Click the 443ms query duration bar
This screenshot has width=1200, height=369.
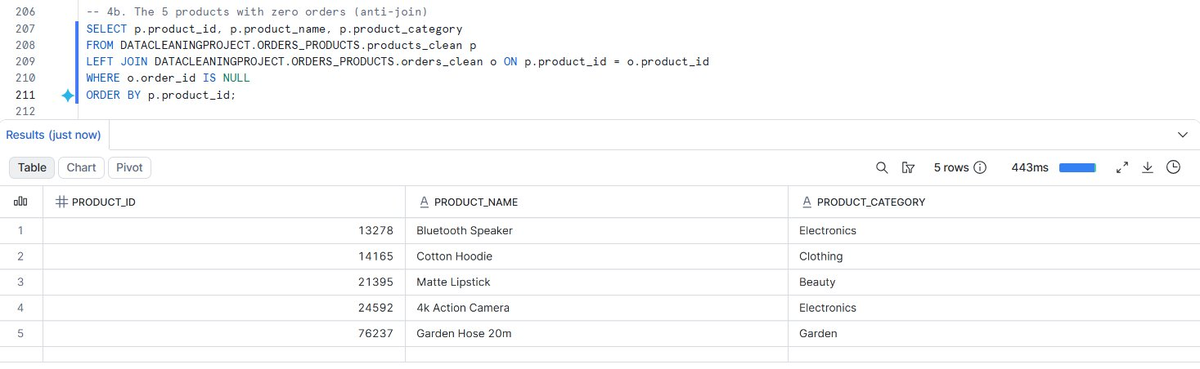click(x=1078, y=168)
